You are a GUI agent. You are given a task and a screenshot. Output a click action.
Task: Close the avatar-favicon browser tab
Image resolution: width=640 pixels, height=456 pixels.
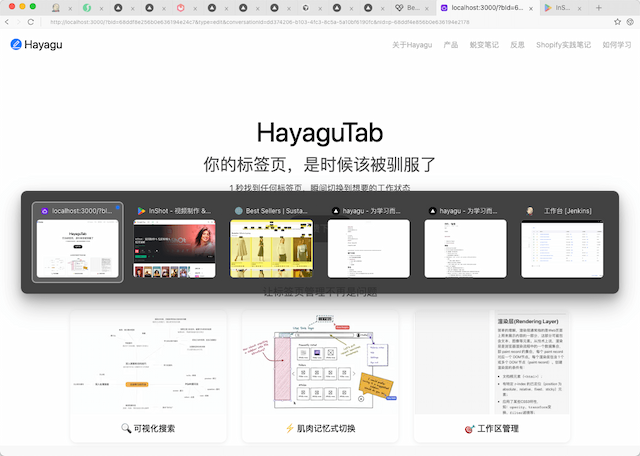coord(70,8)
